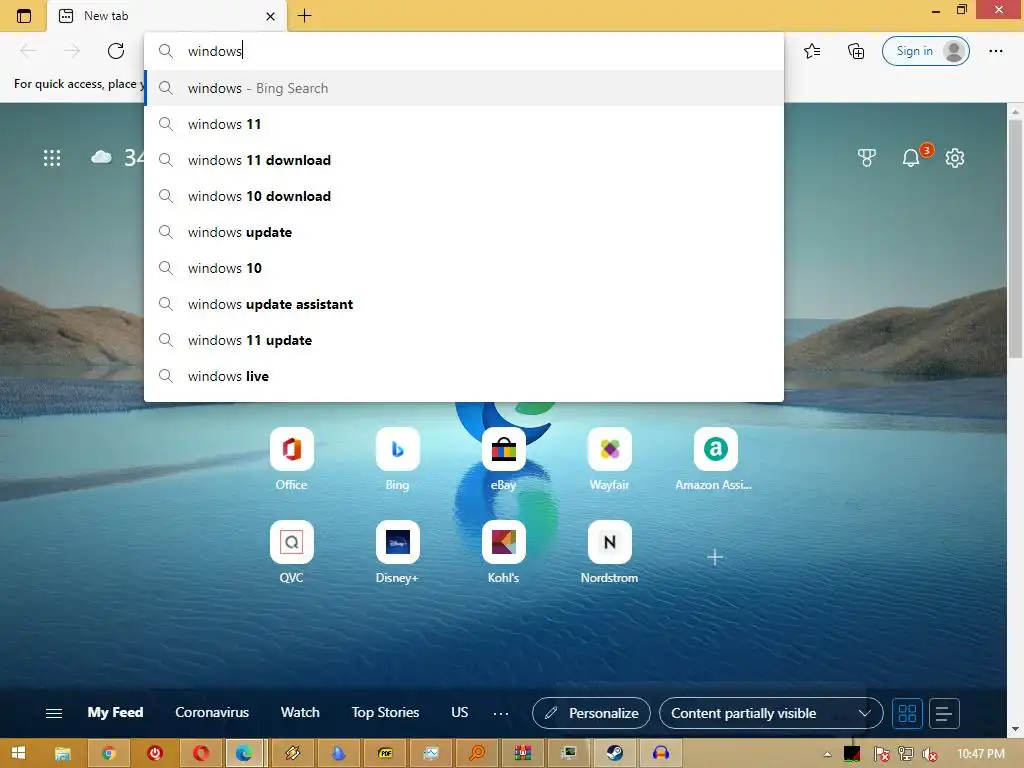The height and width of the screenshot is (768, 1024).
Task: Add a new quick link site
Action: coord(715,557)
